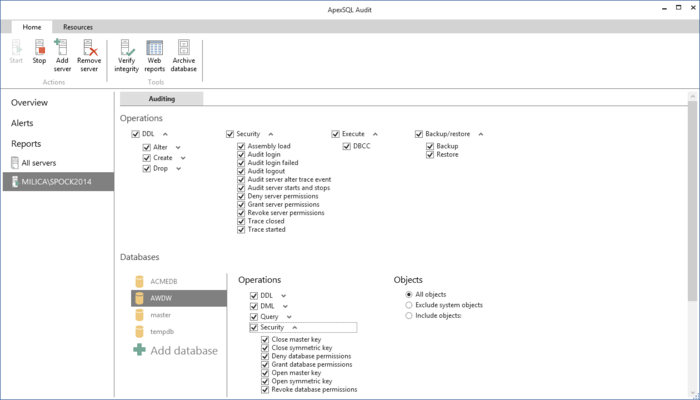Select the ACMEDB database

coord(179,281)
